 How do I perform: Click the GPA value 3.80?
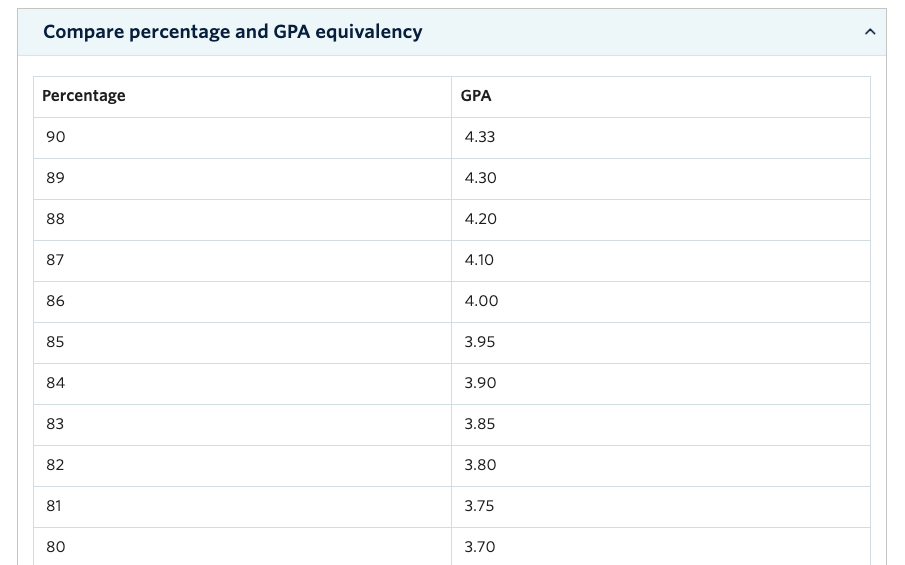pyautogui.click(x=480, y=465)
